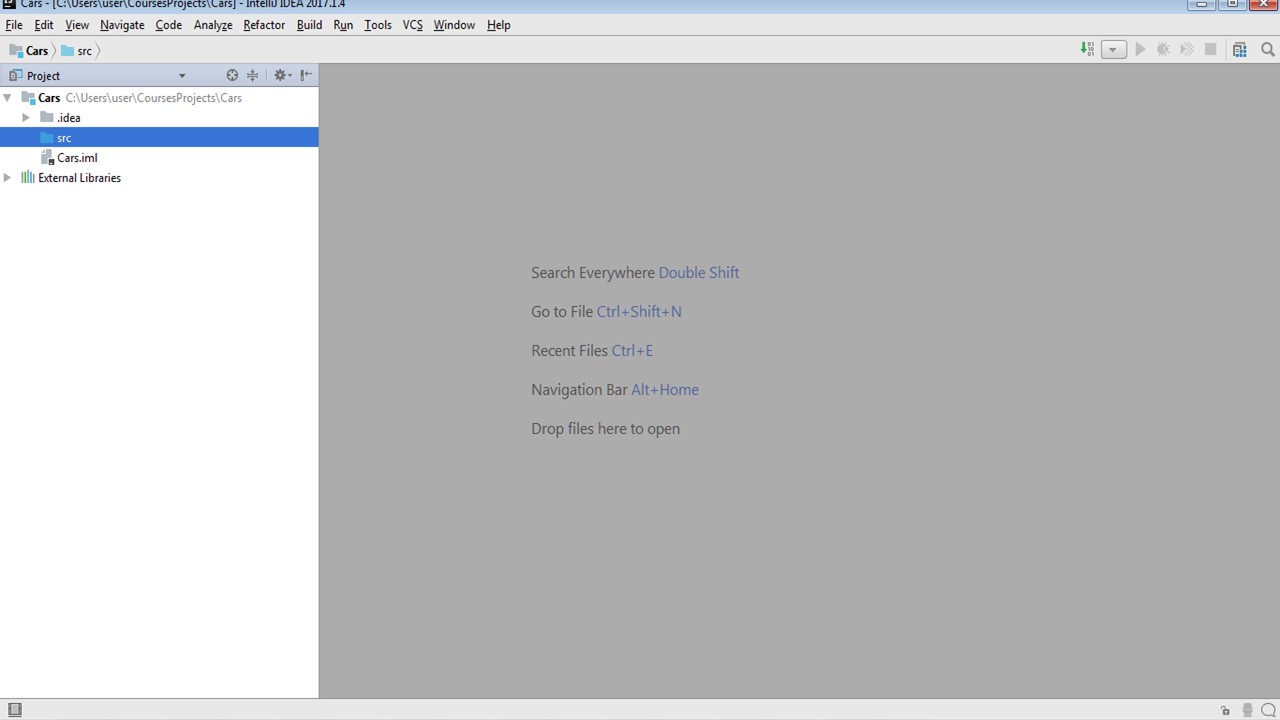Viewport: 1280px width, 720px height.
Task: Collapse the Cars project root node
Action: pyautogui.click(x=8, y=98)
